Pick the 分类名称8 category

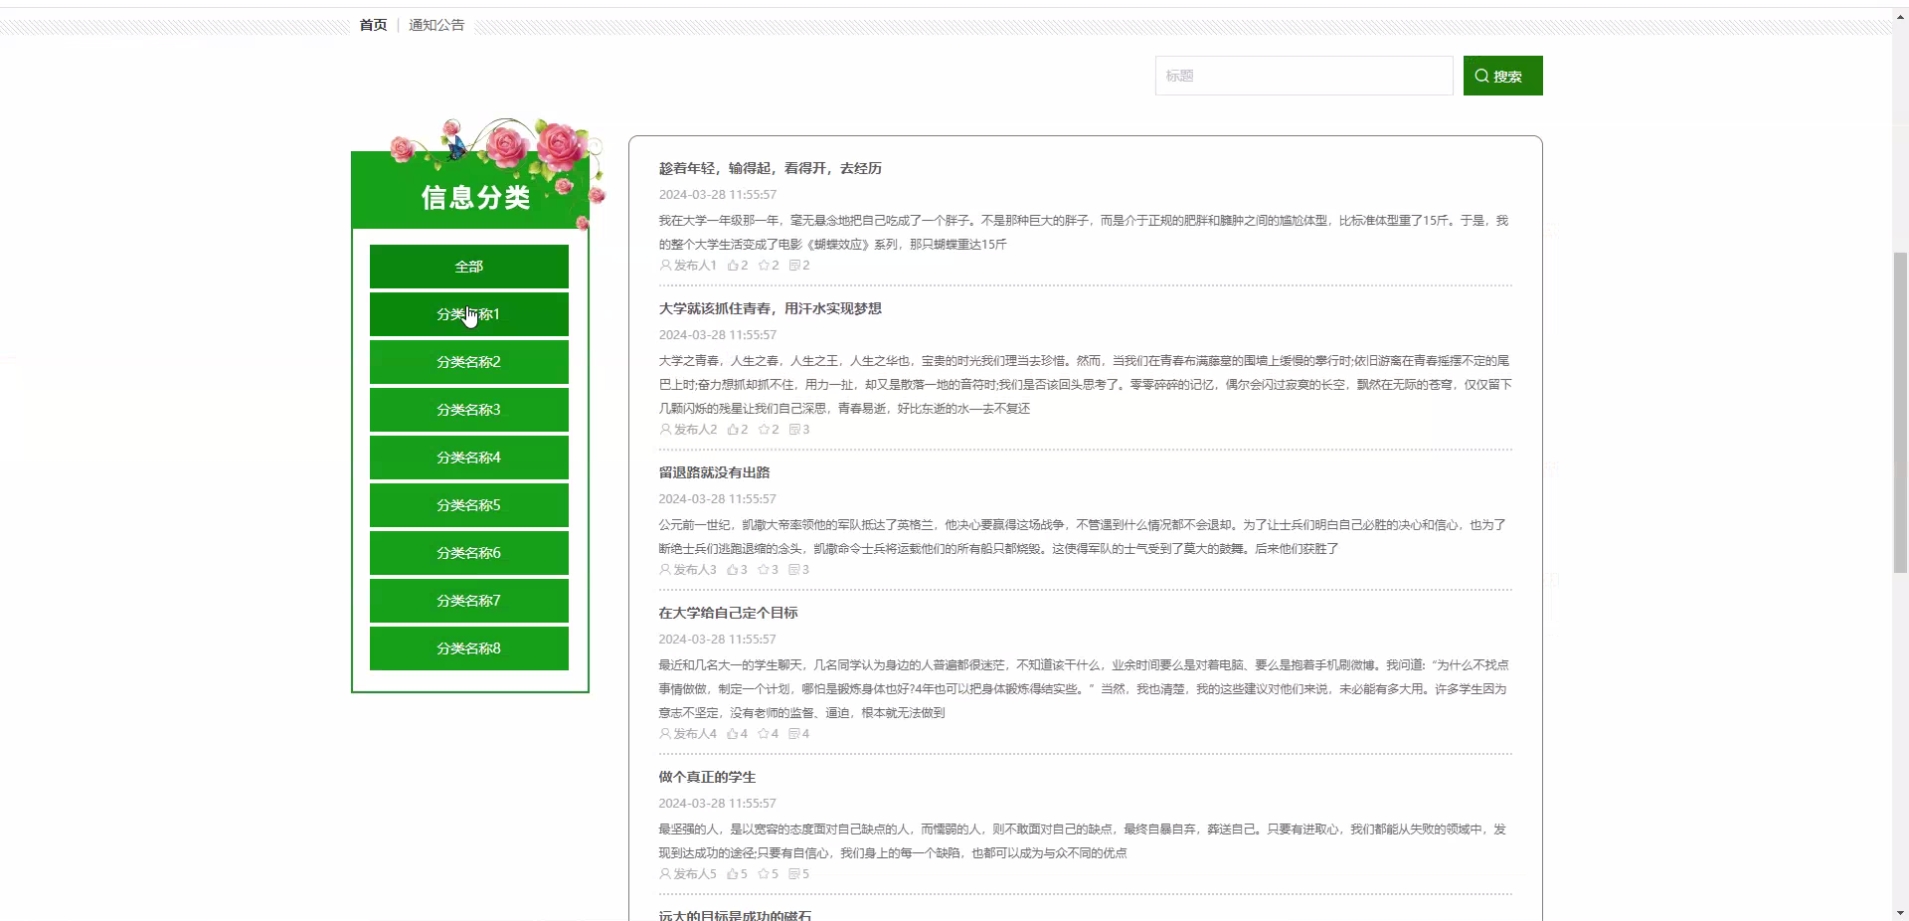click(x=469, y=648)
